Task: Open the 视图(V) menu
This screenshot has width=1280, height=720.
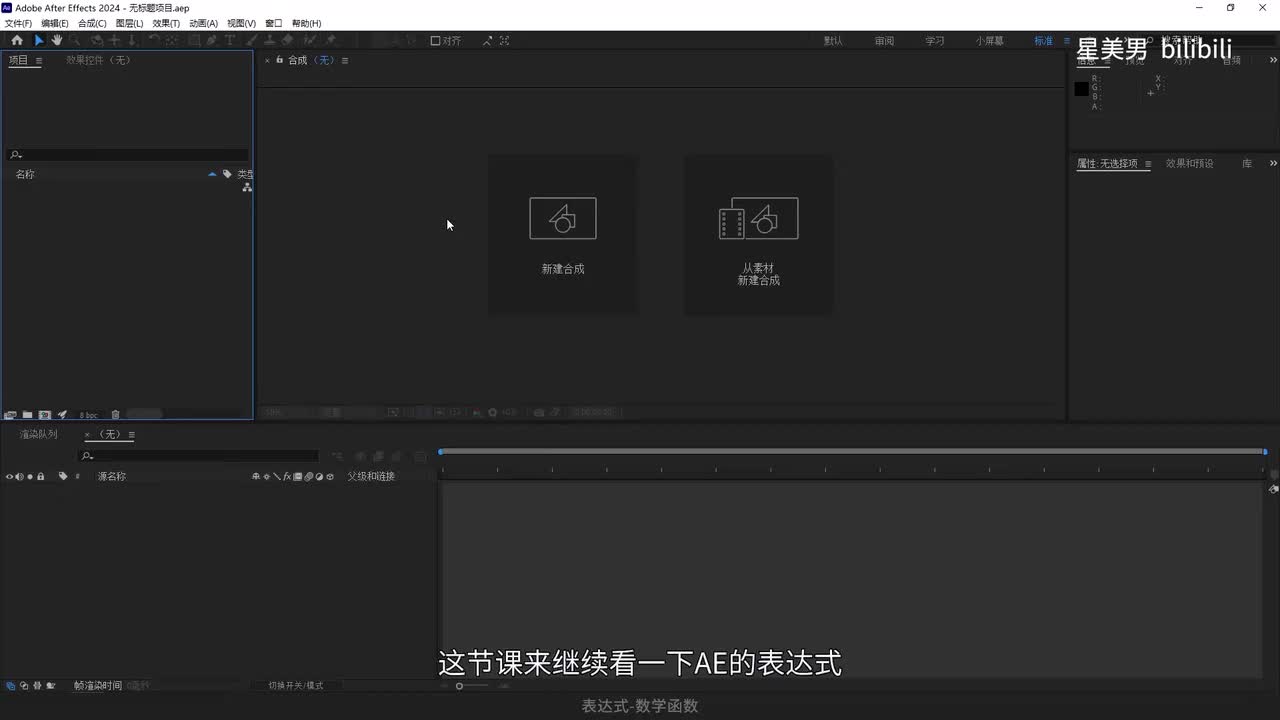Action: click(x=241, y=23)
